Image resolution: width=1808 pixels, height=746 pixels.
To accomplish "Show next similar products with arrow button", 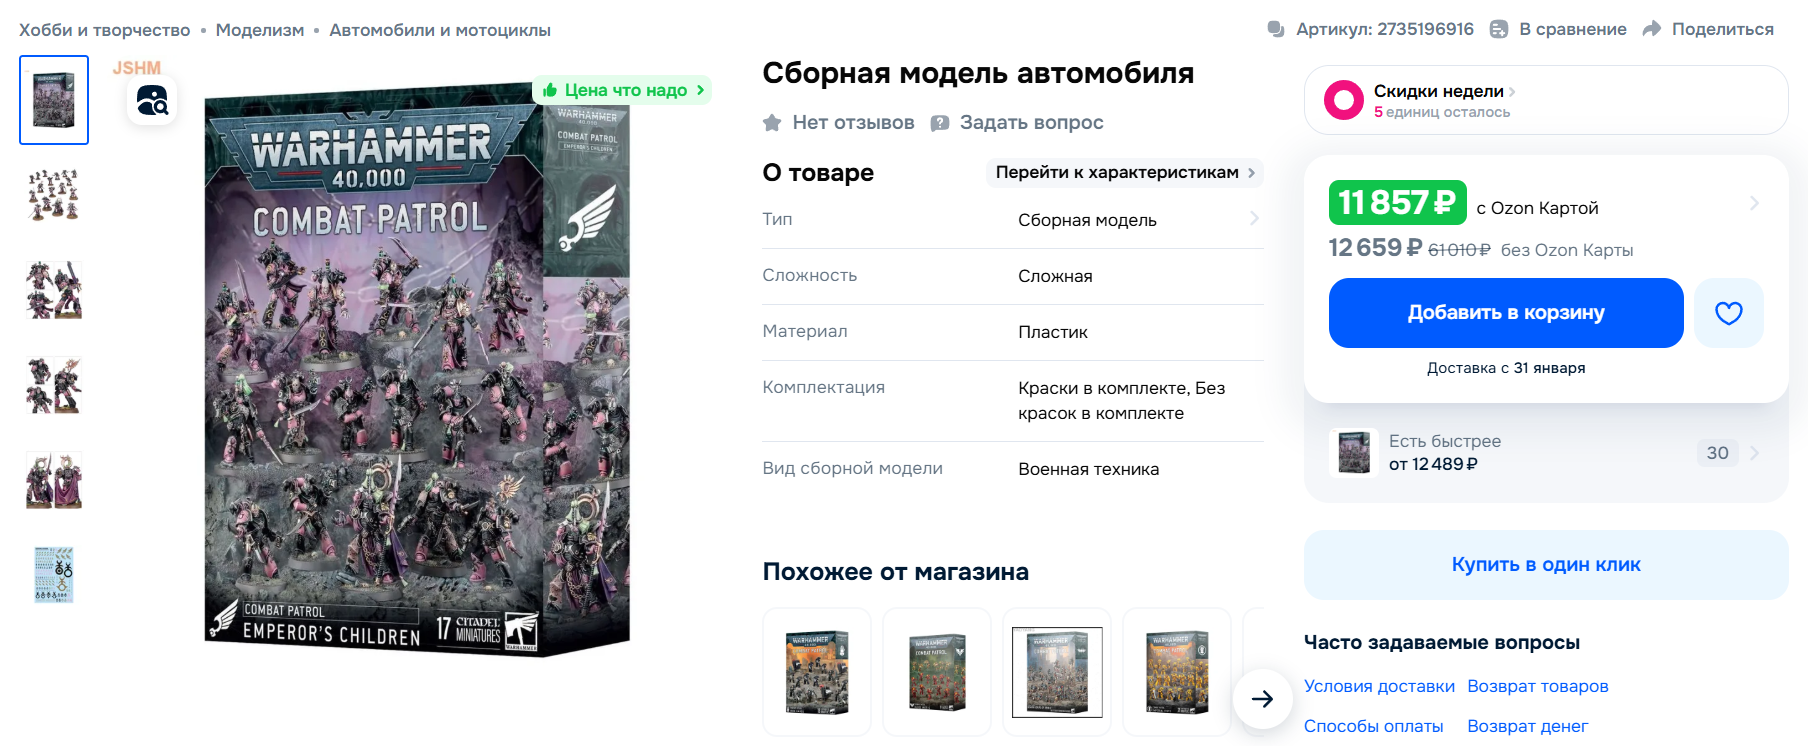I will coord(1262,699).
